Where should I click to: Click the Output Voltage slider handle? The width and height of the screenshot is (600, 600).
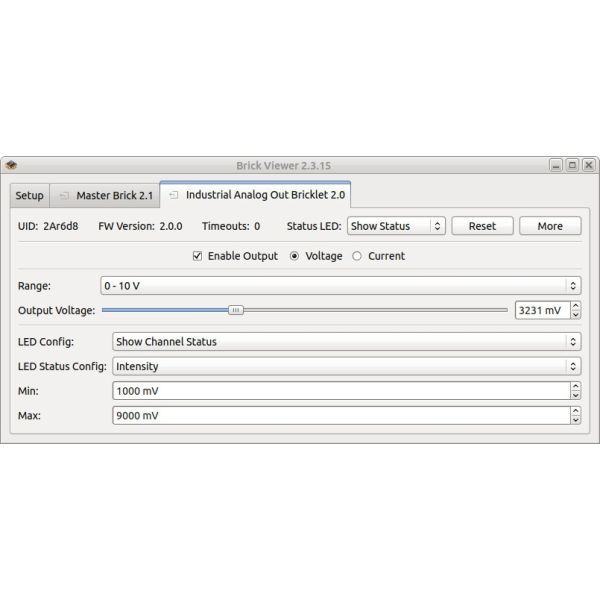pos(236,310)
